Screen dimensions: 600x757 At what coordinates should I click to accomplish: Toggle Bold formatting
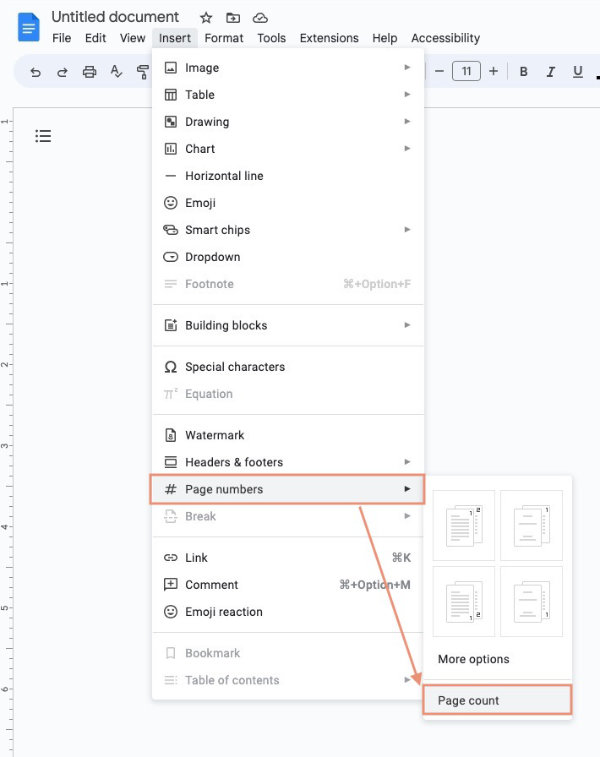(x=523, y=72)
